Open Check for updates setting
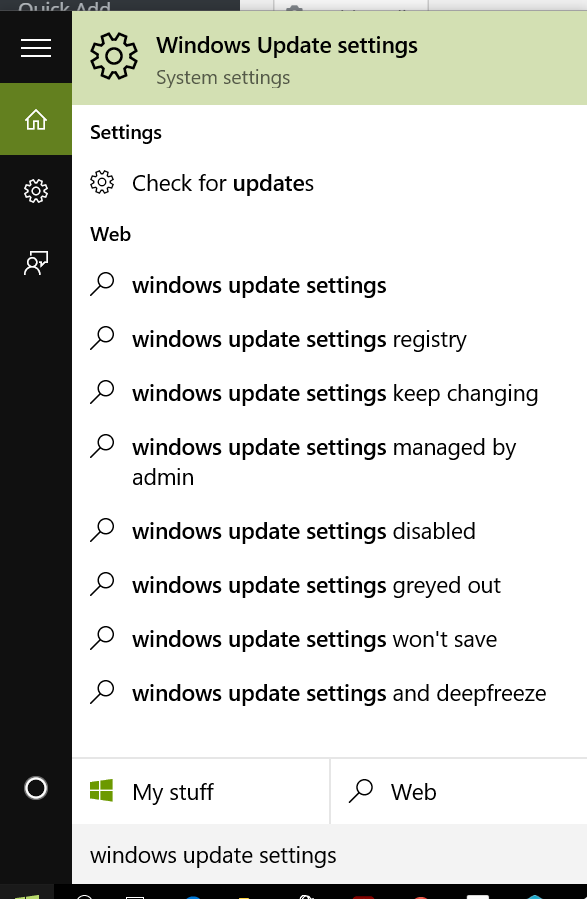587x899 pixels. [x=330, y=183]
